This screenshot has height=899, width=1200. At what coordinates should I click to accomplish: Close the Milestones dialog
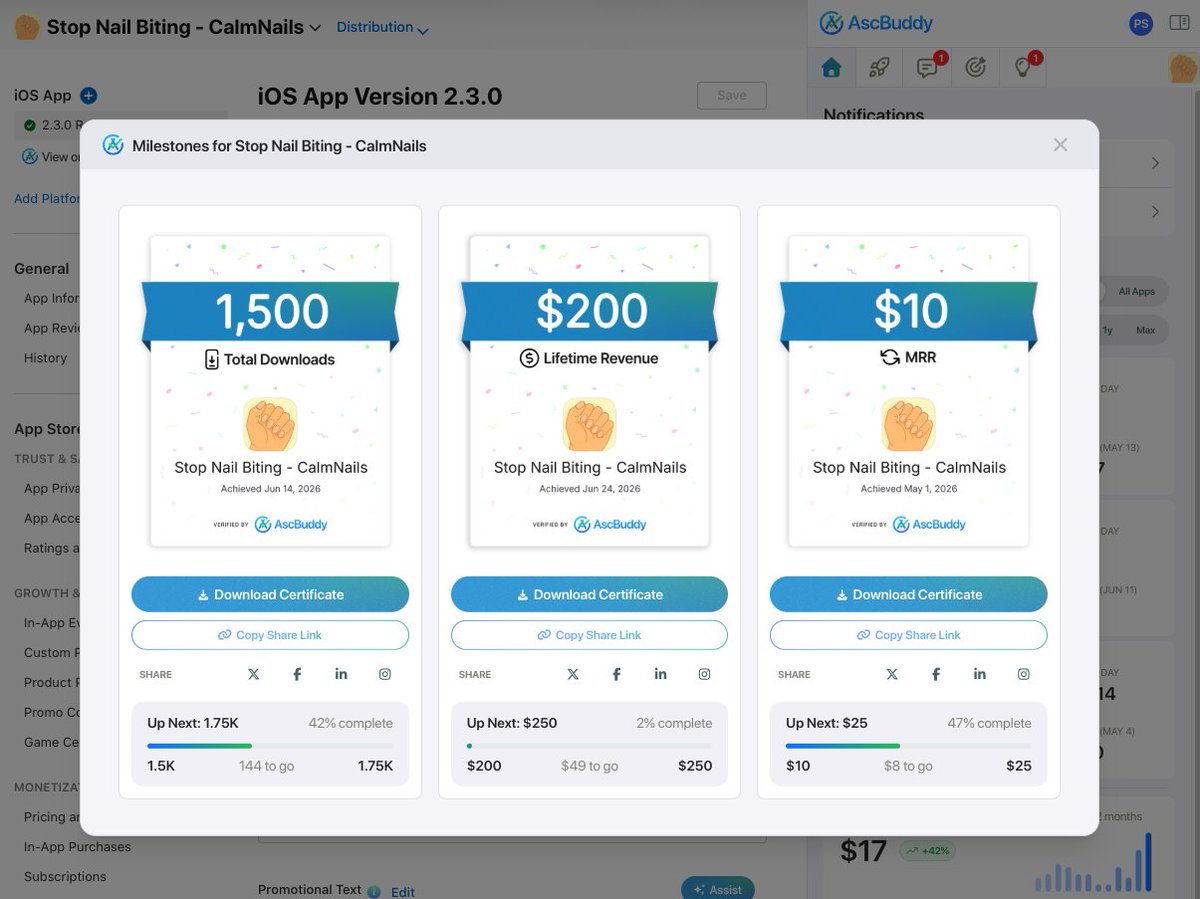[x=1060, y=145]
